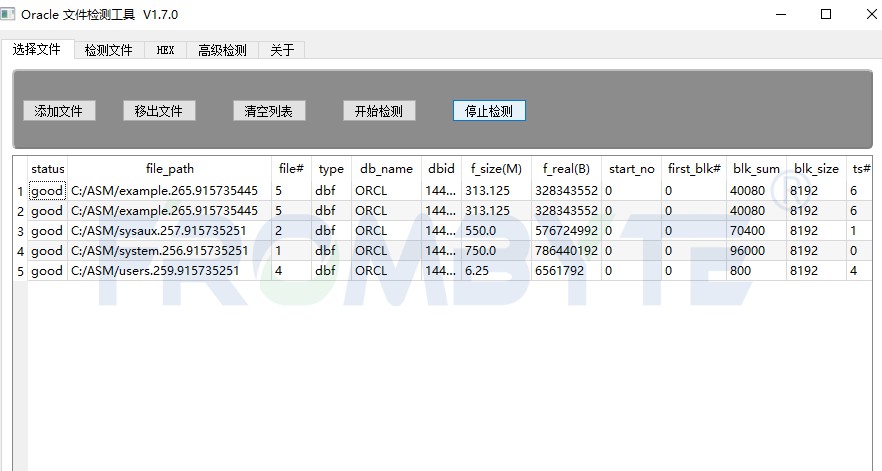Click the start_no column header

tap(632, 169)
